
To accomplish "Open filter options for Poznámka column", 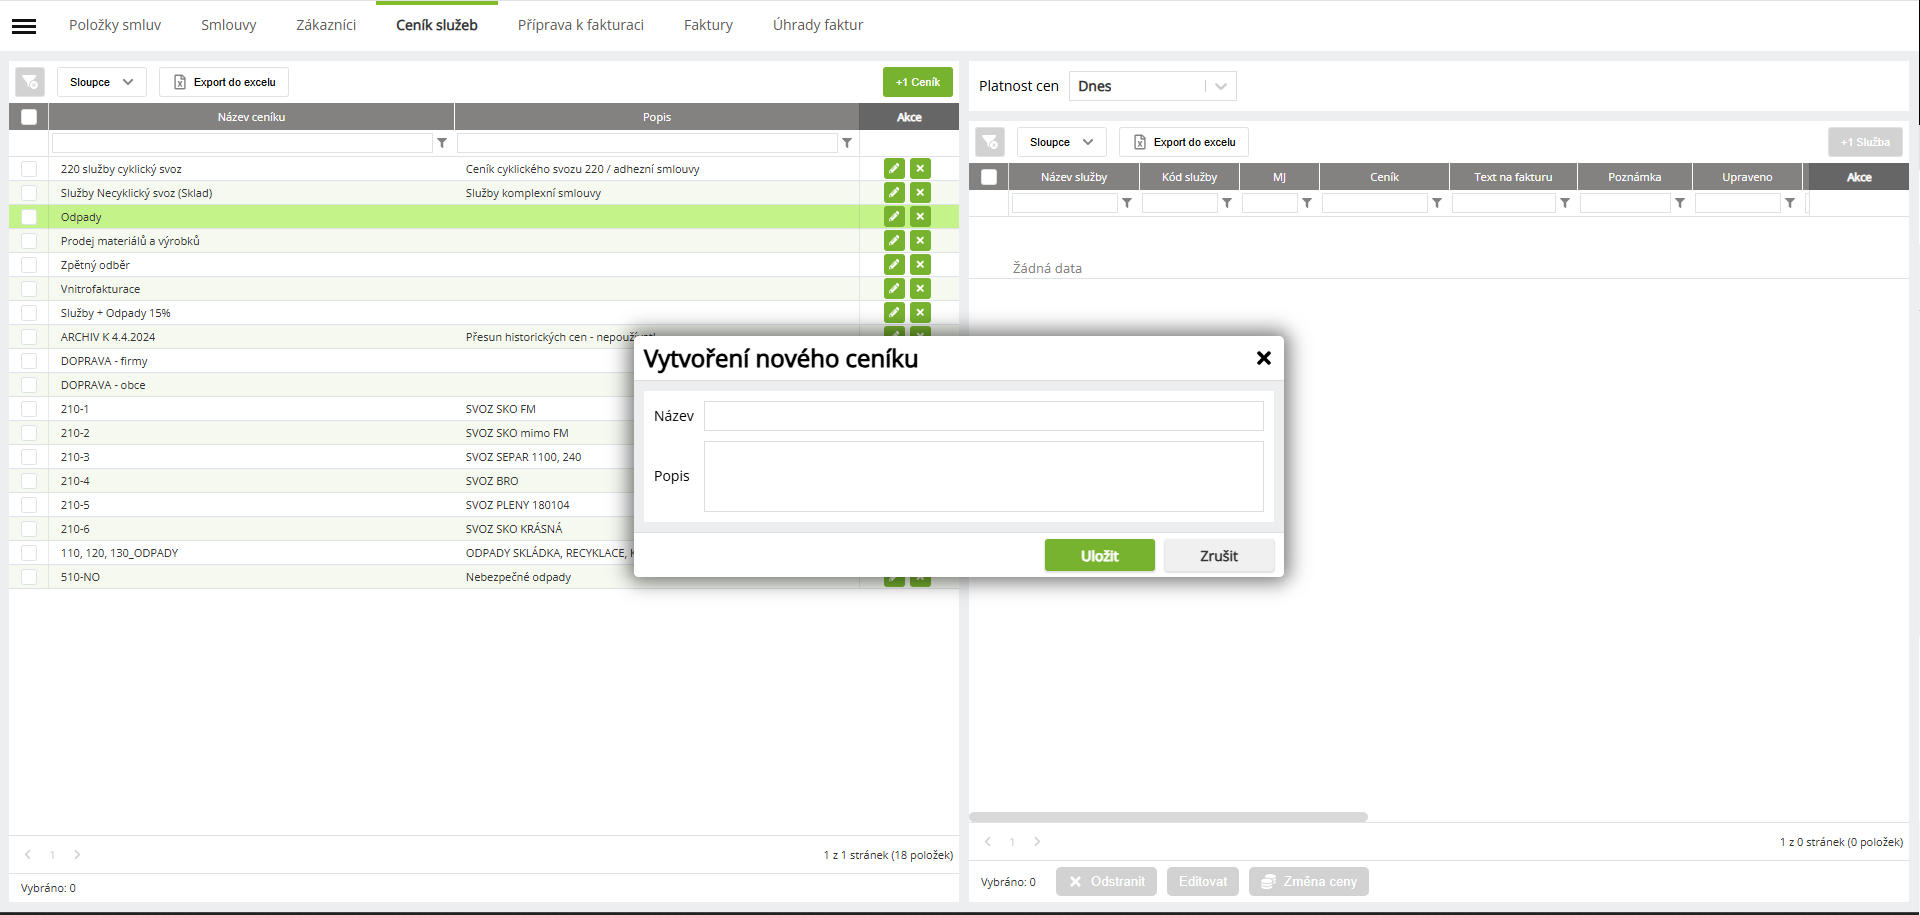I will (x=1680, y=203).
